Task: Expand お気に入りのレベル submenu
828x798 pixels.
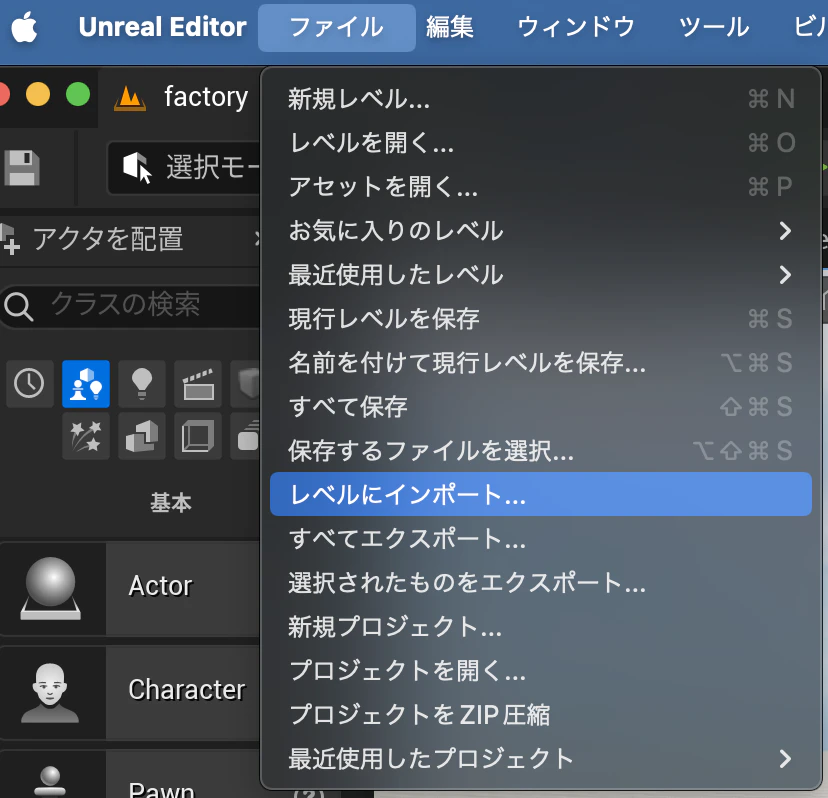Action: [x=541, y=231]
